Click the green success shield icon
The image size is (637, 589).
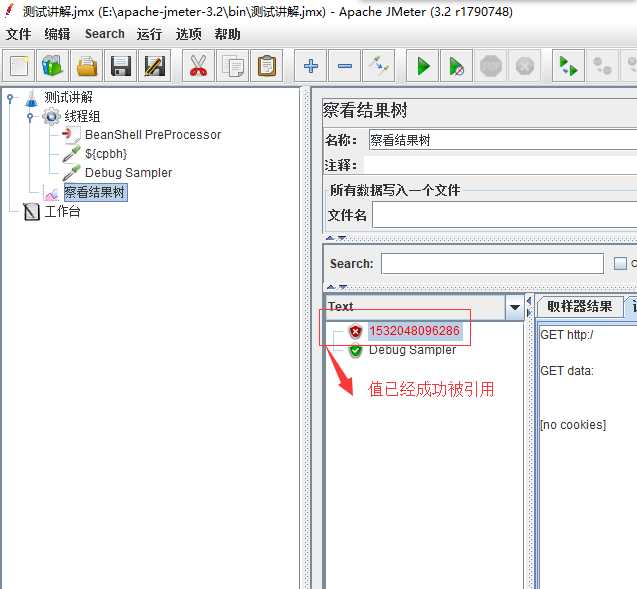[x=355, y=351]
